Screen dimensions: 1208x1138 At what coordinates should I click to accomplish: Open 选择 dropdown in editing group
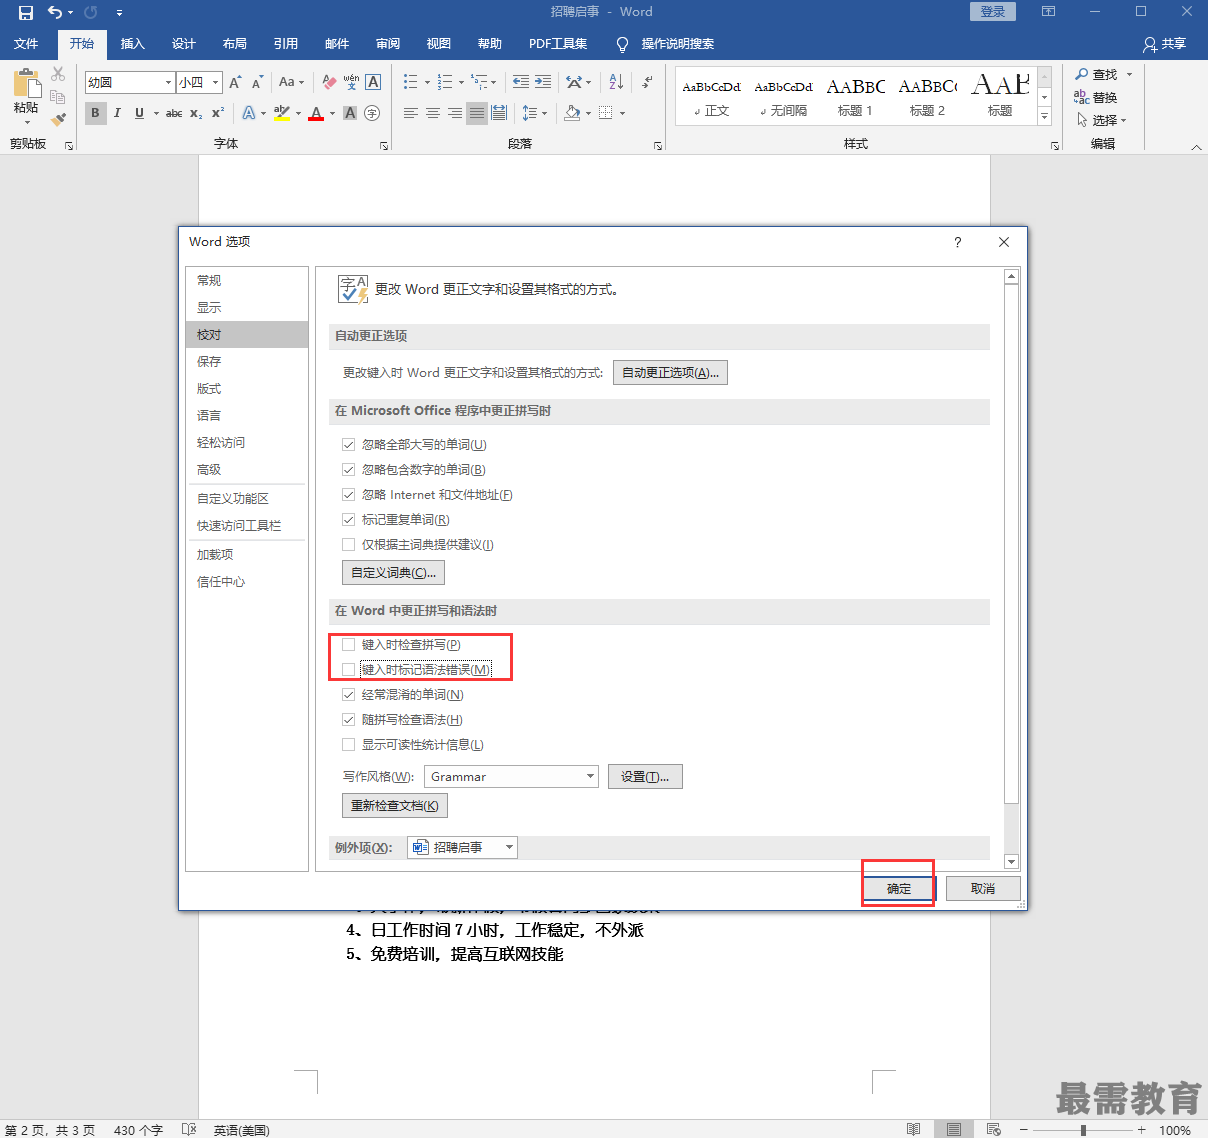1102,120
